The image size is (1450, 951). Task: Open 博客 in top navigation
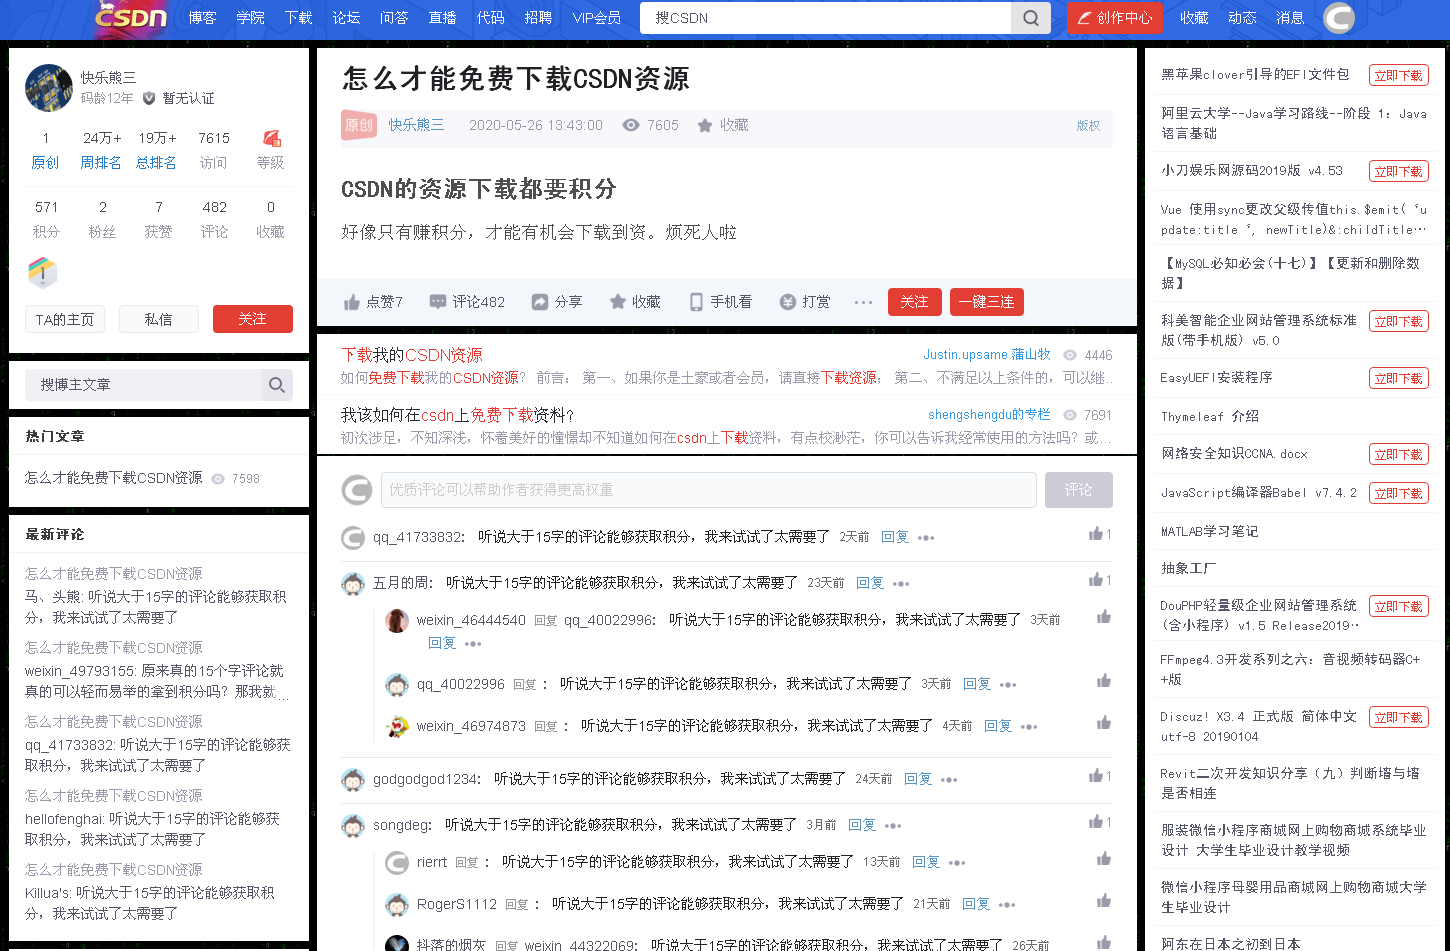click(202, 17)
